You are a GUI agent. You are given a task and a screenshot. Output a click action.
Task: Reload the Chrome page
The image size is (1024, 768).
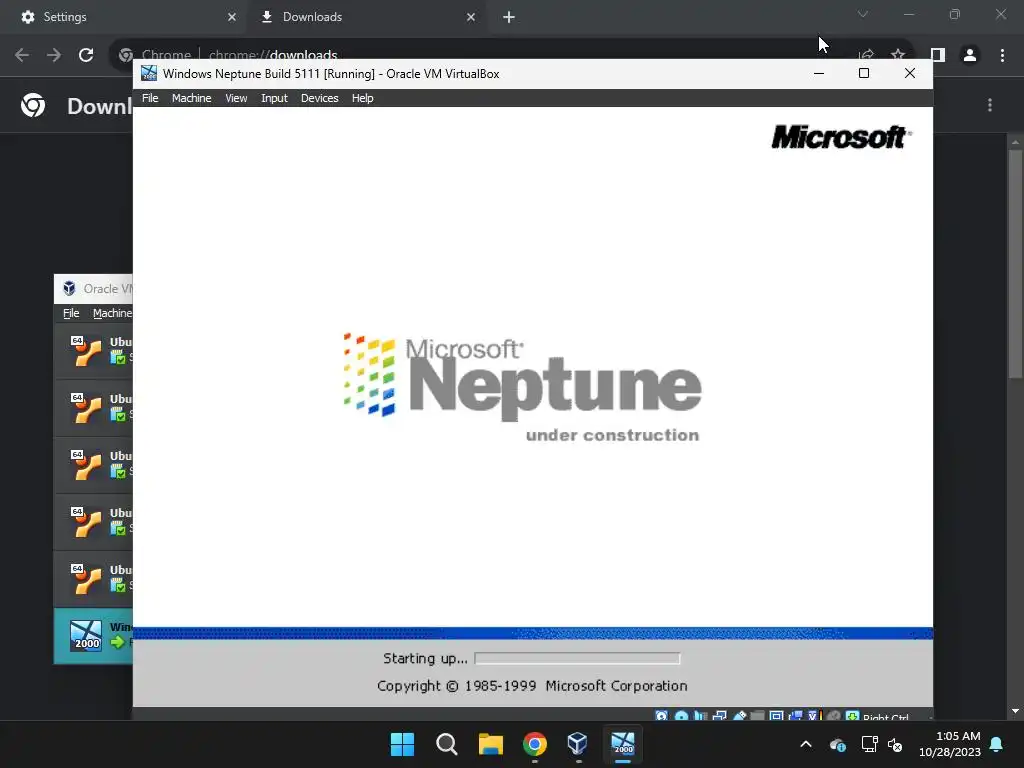click(86, 55)
